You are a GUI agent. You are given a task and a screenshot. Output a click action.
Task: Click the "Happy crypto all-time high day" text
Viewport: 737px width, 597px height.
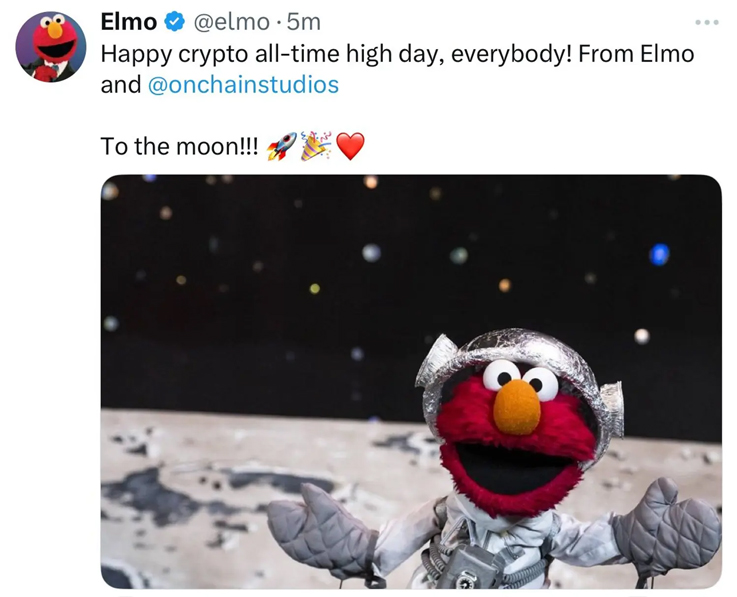click(270, 53)
